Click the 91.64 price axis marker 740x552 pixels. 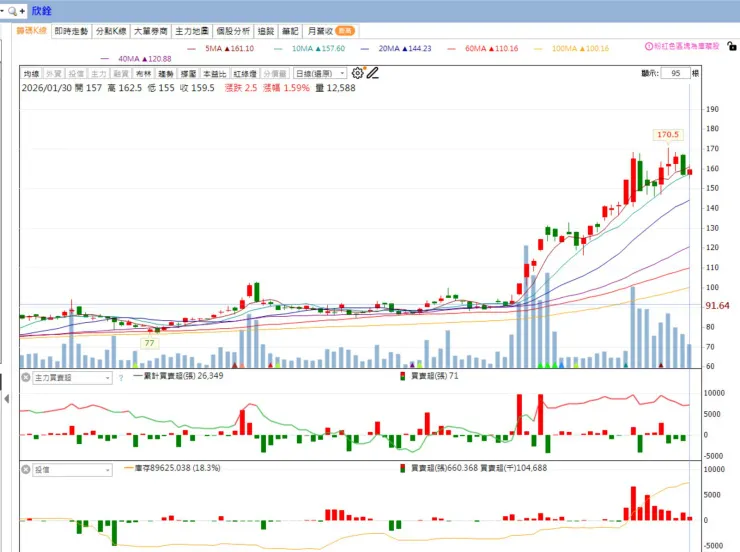[x=717, y=306]
